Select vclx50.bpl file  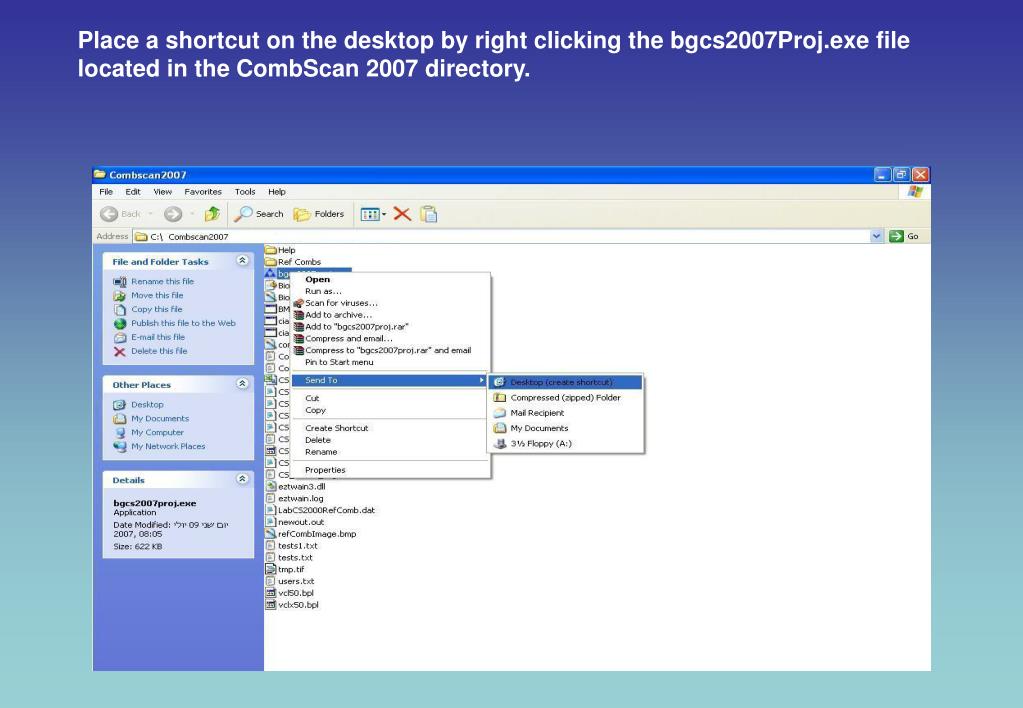point(292,605)
